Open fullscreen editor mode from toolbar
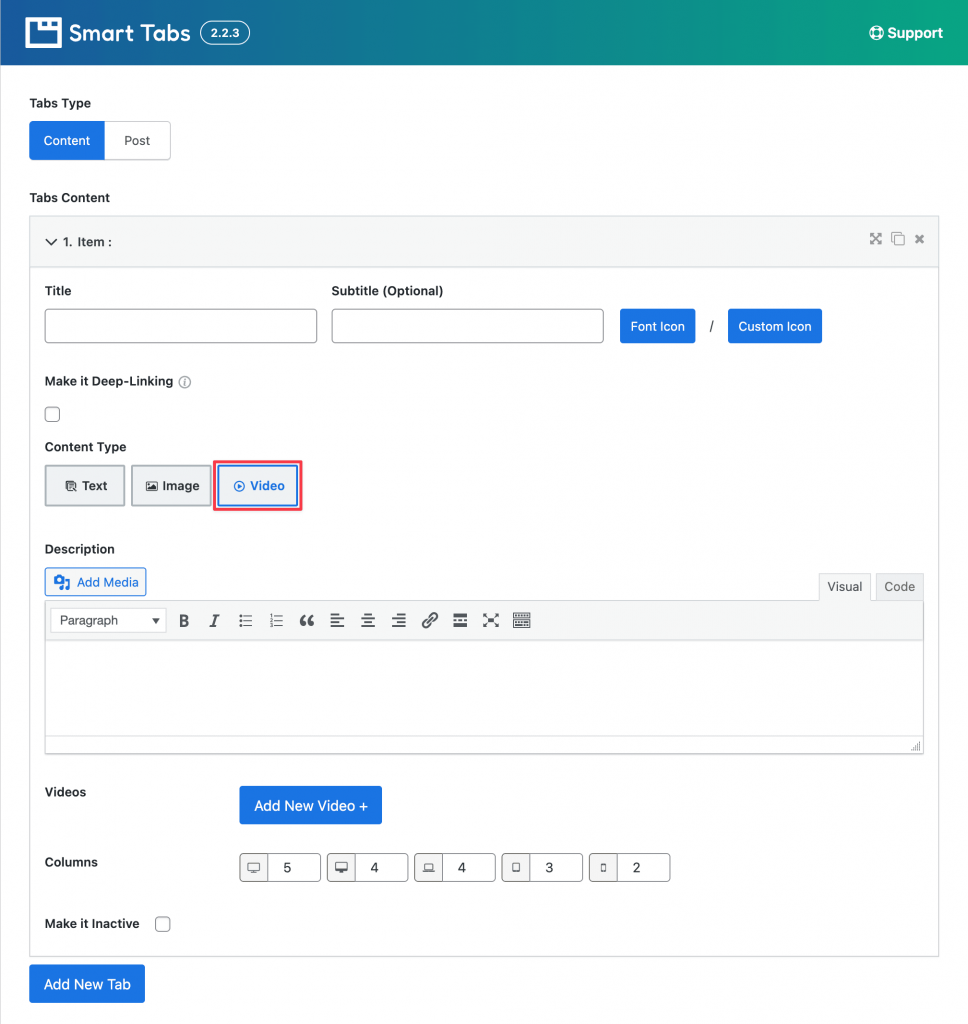Viewport: 968px width, 1024px height. click(x=491, y=620)
